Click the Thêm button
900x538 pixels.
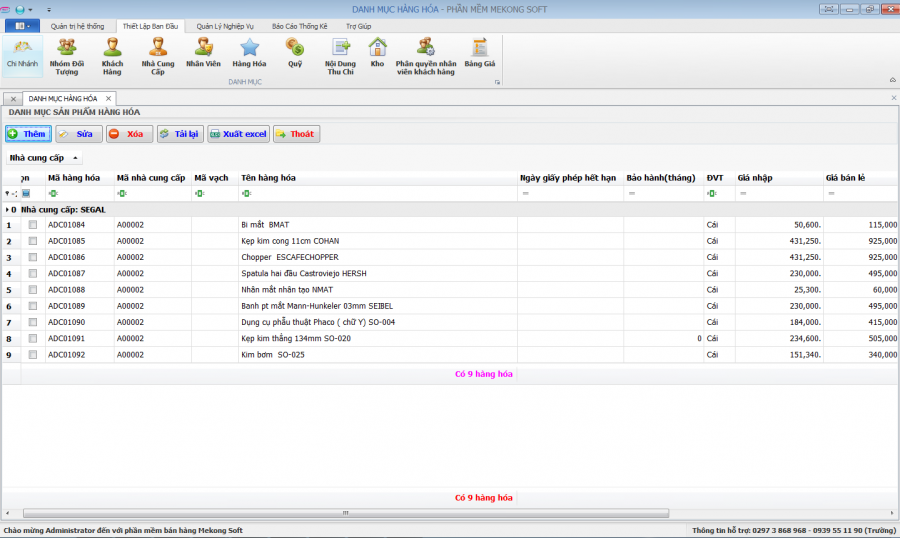pyautogui.click(x=29, y=134)
